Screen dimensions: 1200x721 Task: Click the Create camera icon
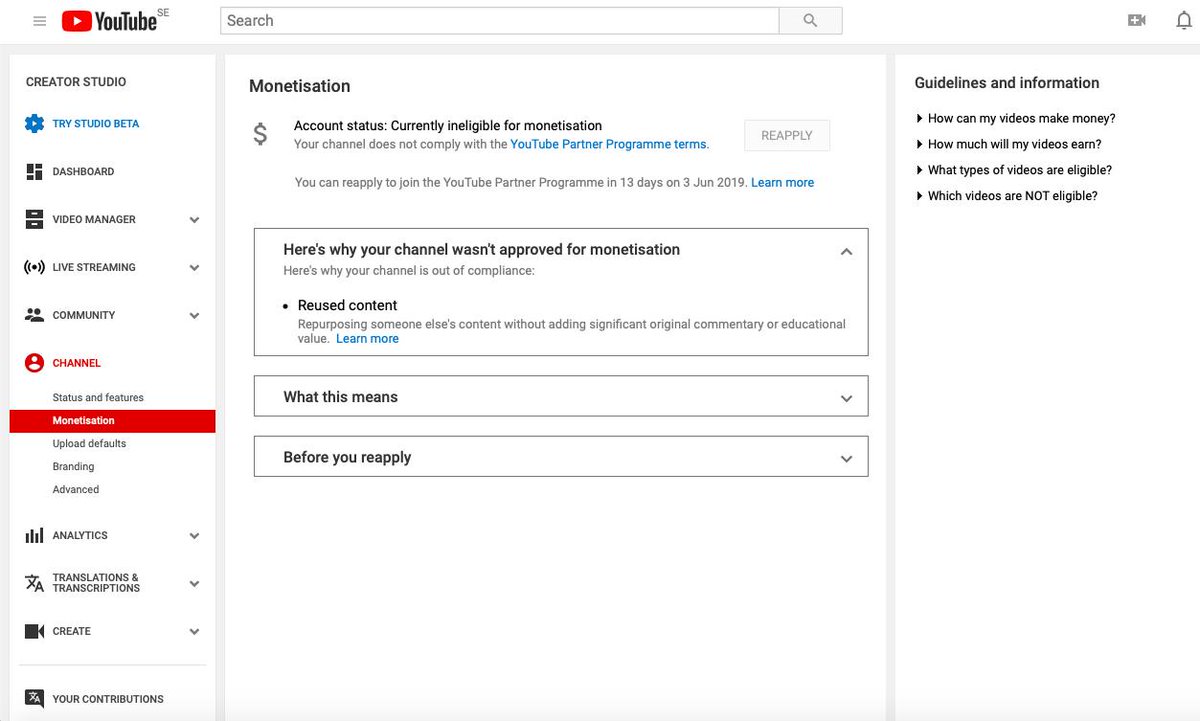click(x=34, y=631)
